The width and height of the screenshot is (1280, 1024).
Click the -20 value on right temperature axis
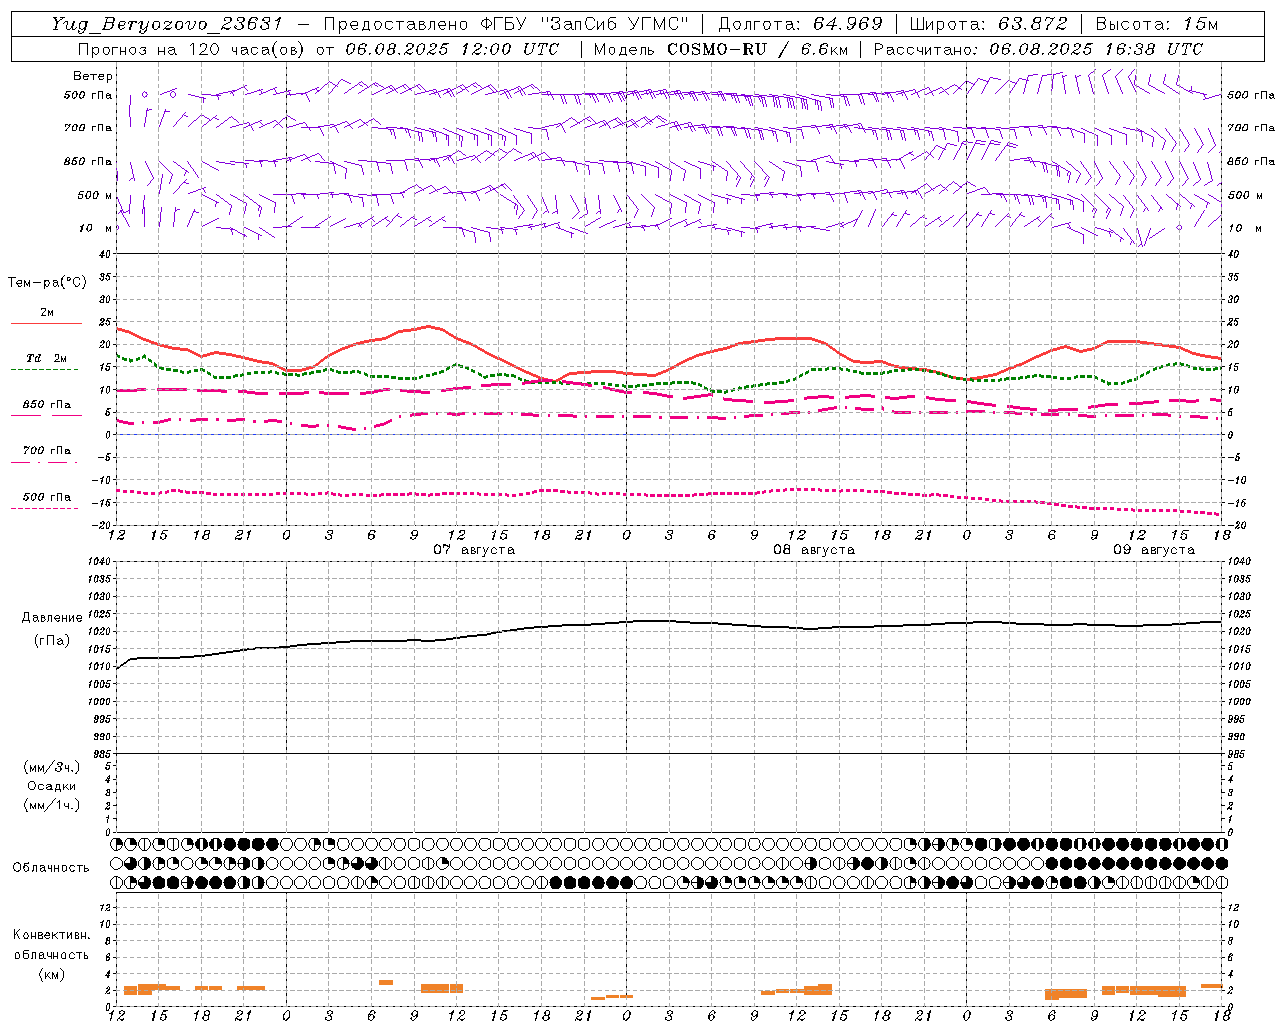tap(1235, 525)
